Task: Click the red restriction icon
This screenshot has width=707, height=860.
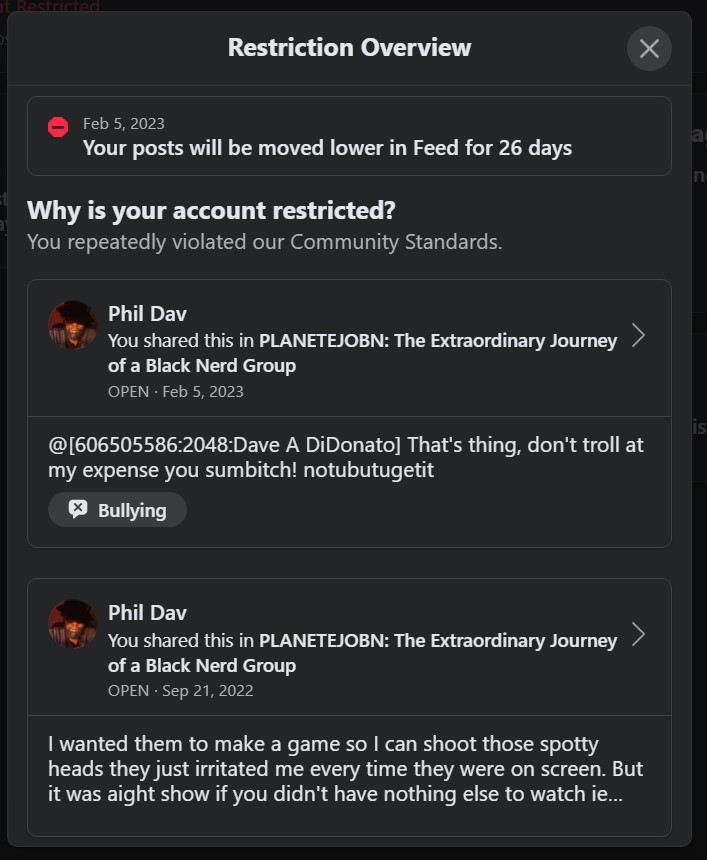Action: (58, 127)
